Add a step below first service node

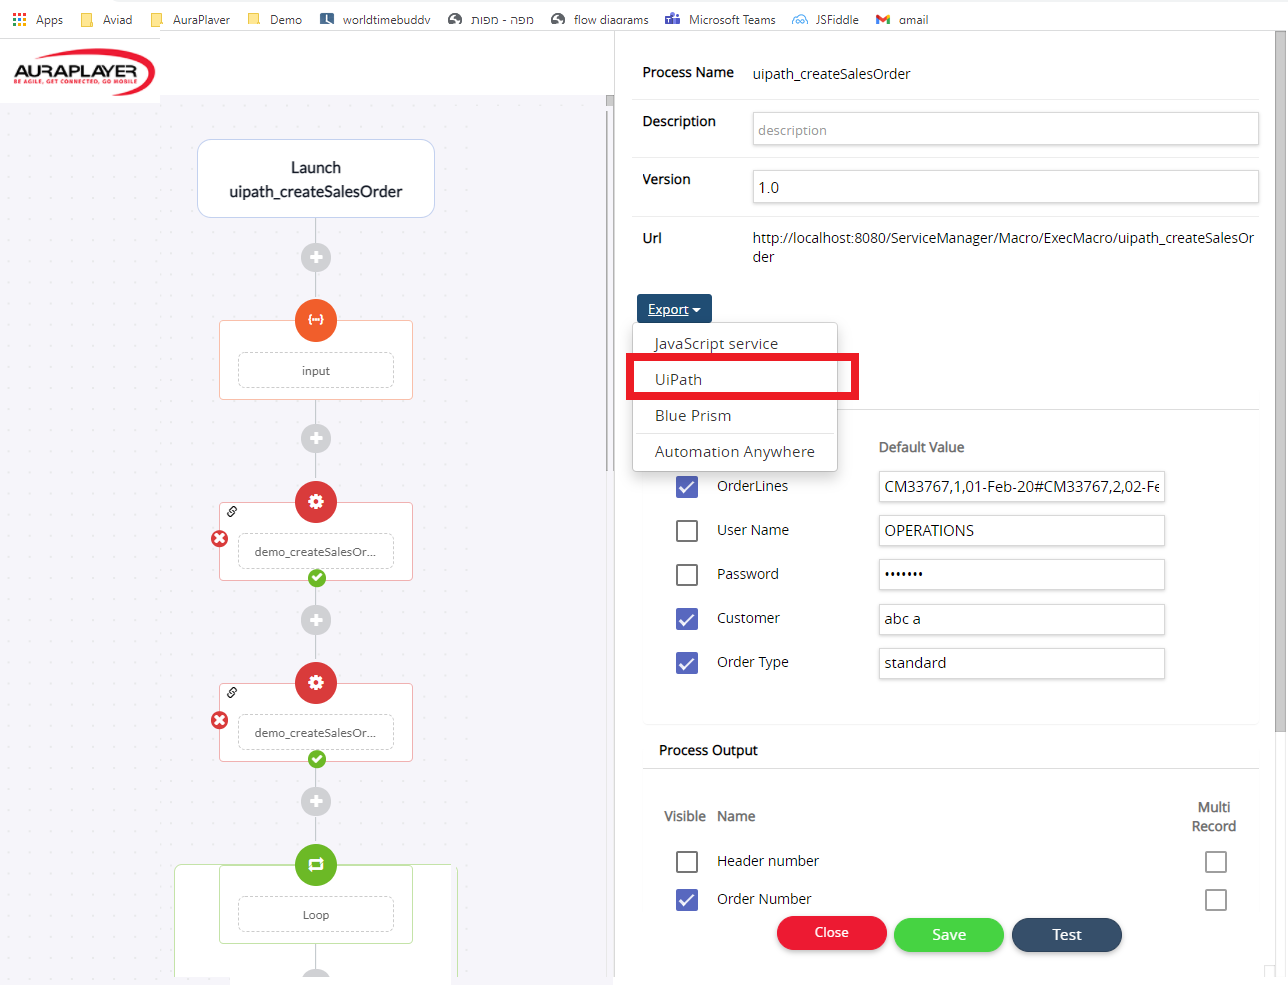316,620
